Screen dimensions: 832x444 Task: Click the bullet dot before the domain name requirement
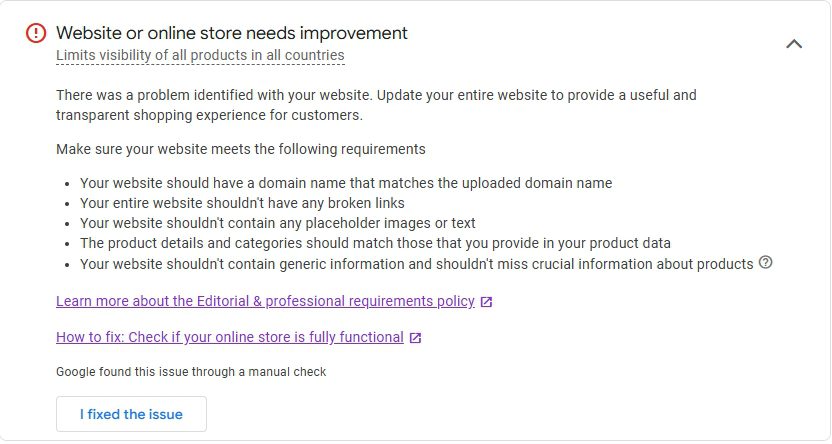pos(66,184)
